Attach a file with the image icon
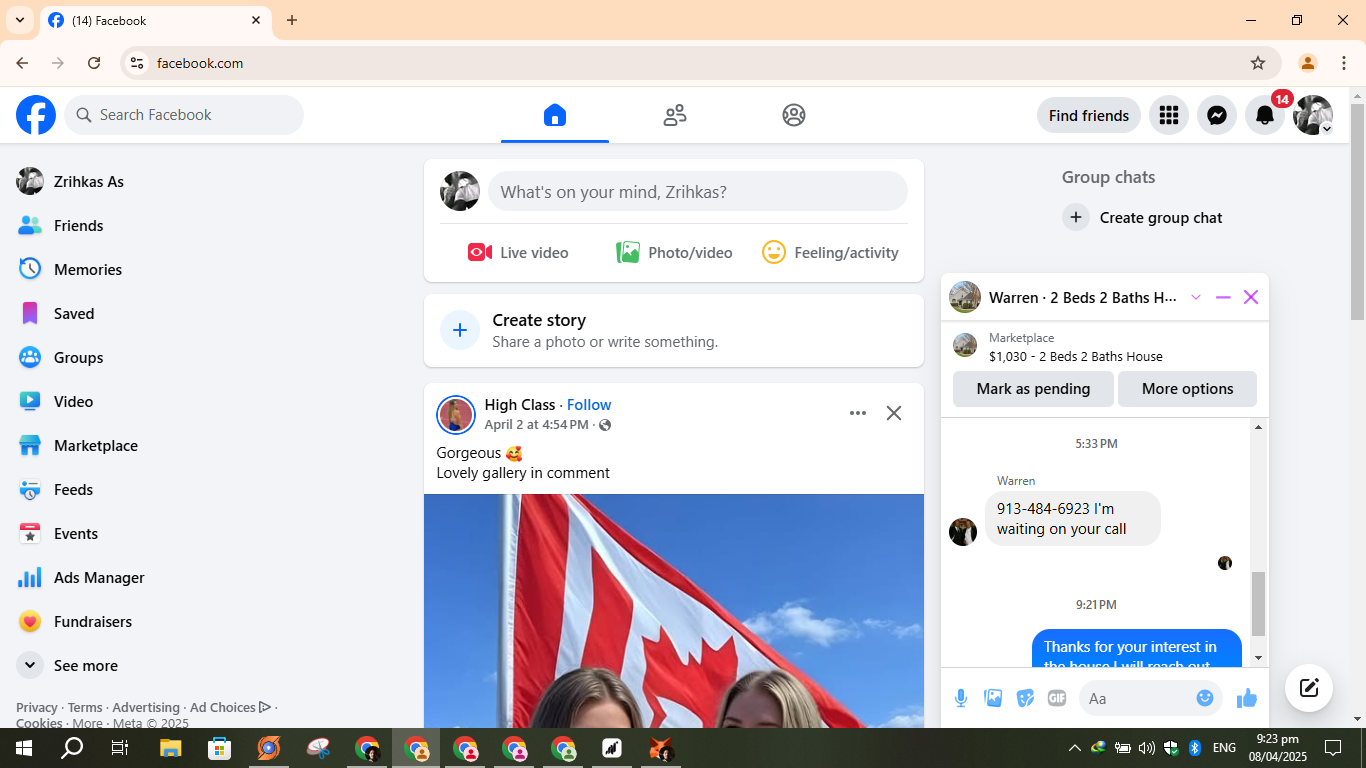This screenshot has height=768, width=1366. pyautogui.click(x=993, y=698)
